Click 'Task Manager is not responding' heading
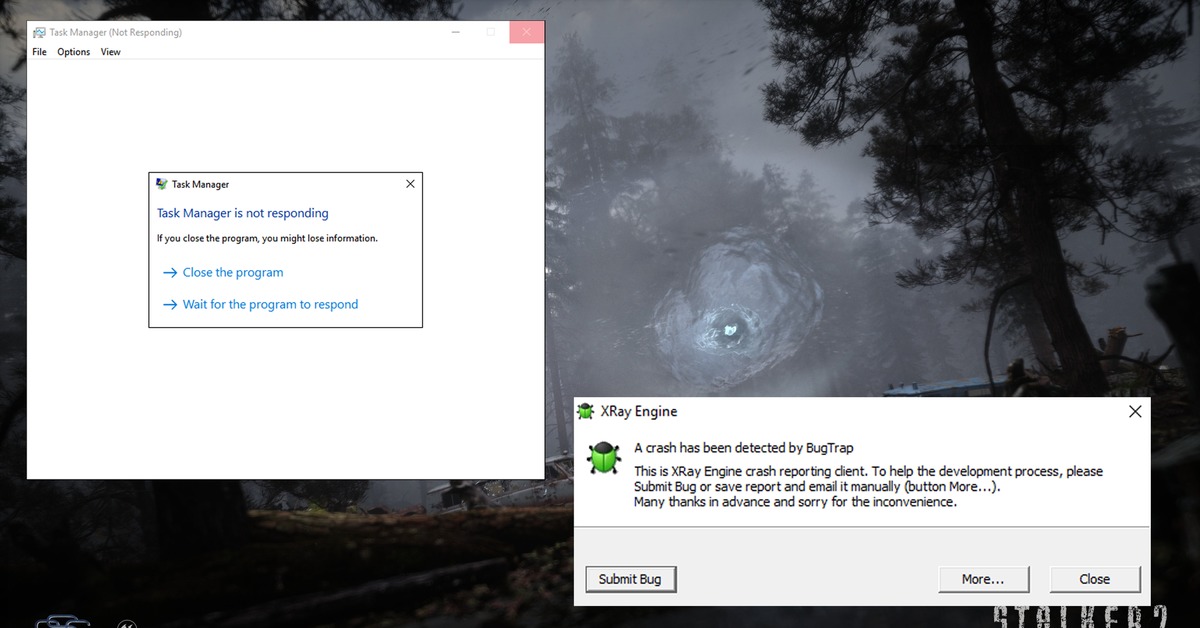Screen dimensions: 1200x628 tap(243, 213)
